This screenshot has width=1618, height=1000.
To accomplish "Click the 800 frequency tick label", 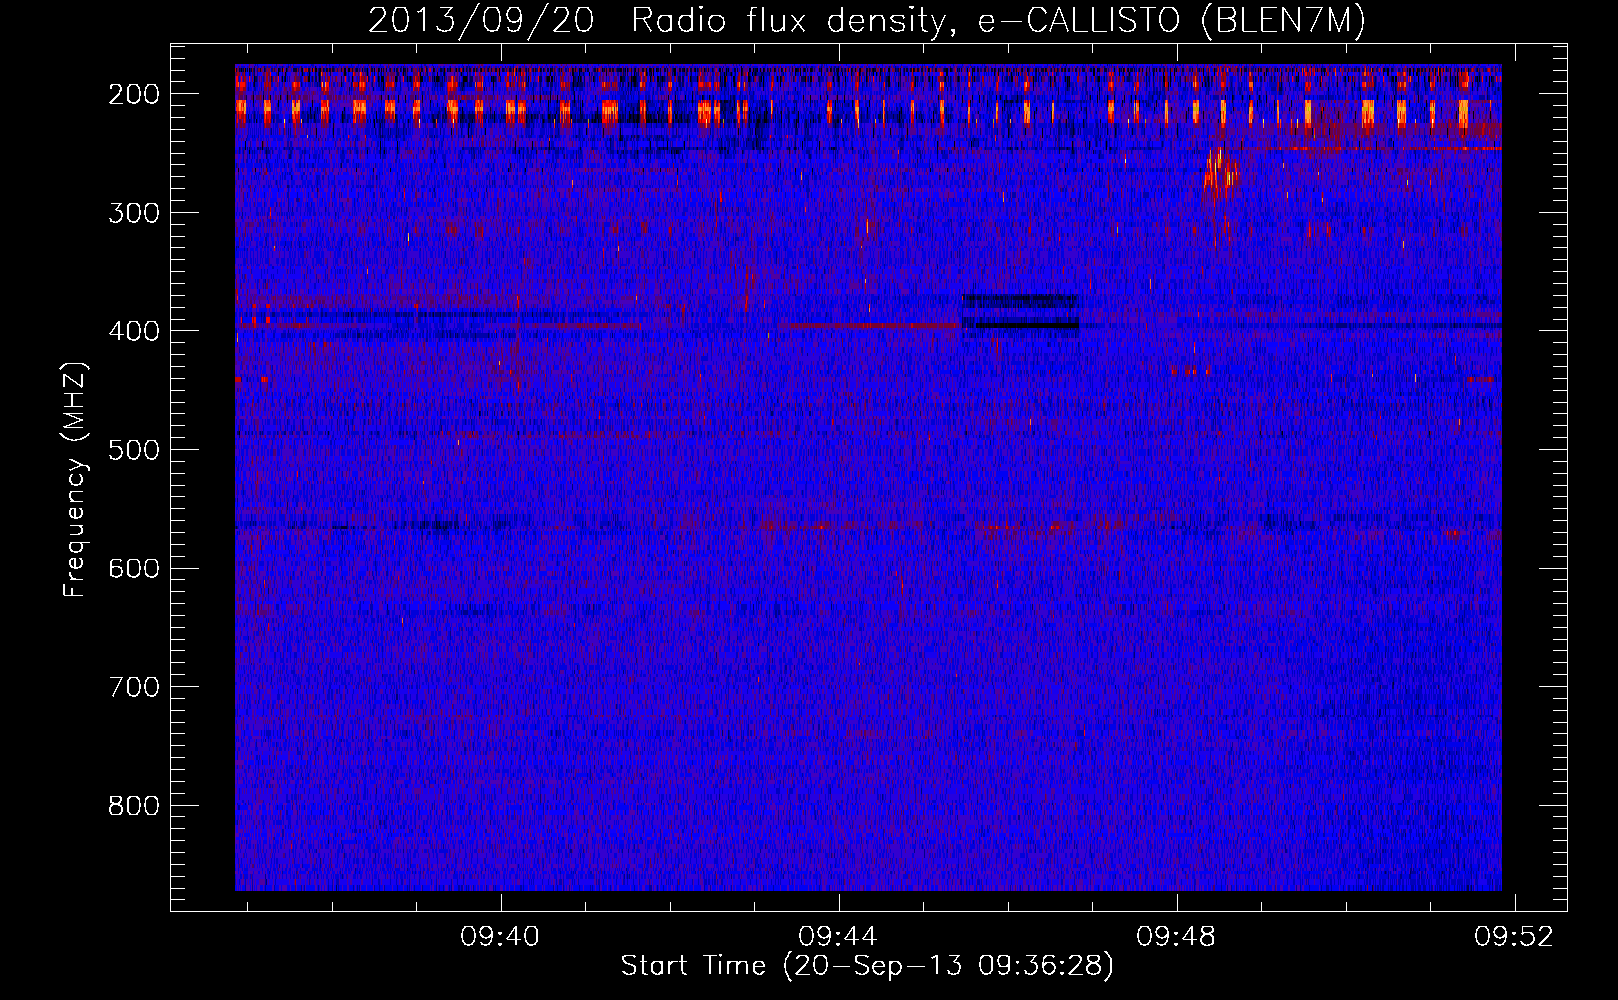I will (x=134, y=806).
